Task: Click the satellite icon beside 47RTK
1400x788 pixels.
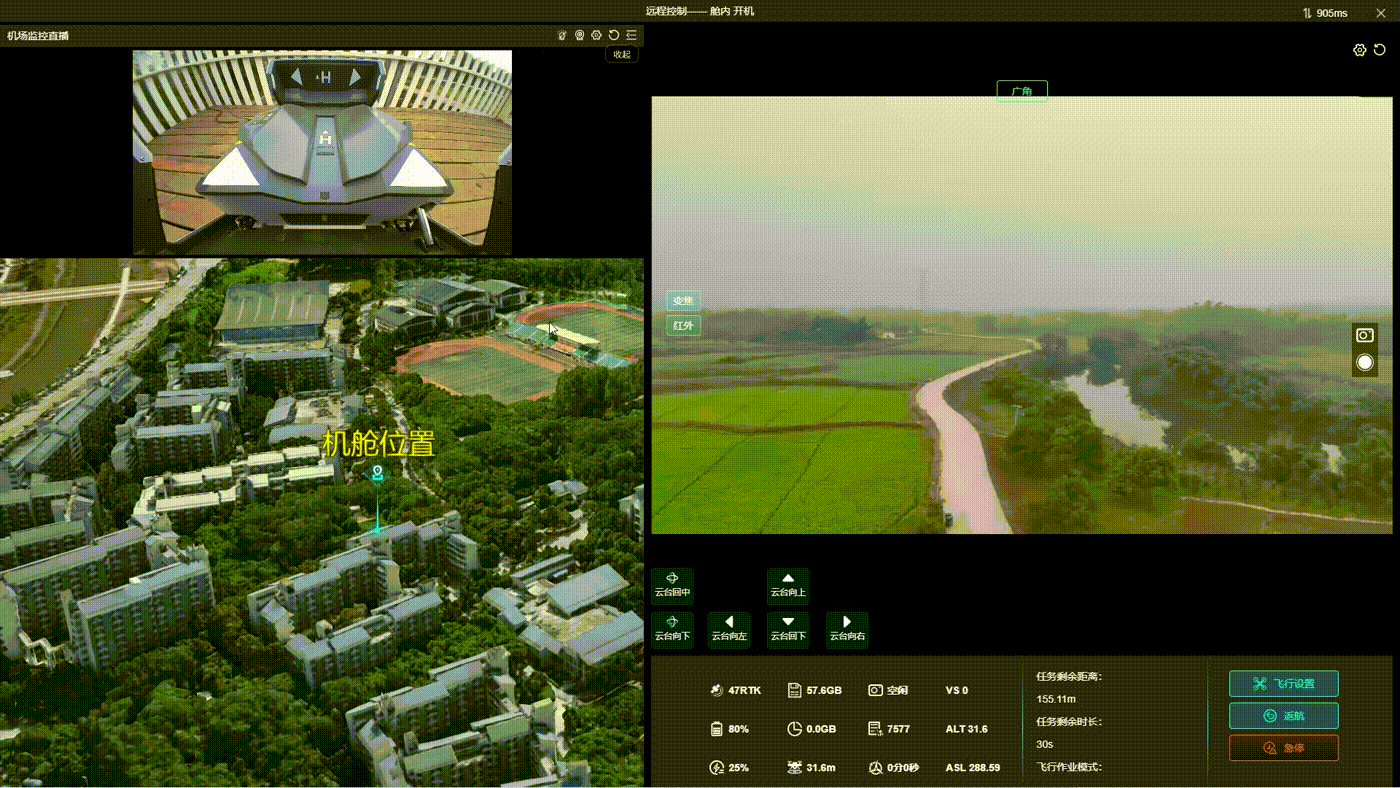Action: point(716,690)
